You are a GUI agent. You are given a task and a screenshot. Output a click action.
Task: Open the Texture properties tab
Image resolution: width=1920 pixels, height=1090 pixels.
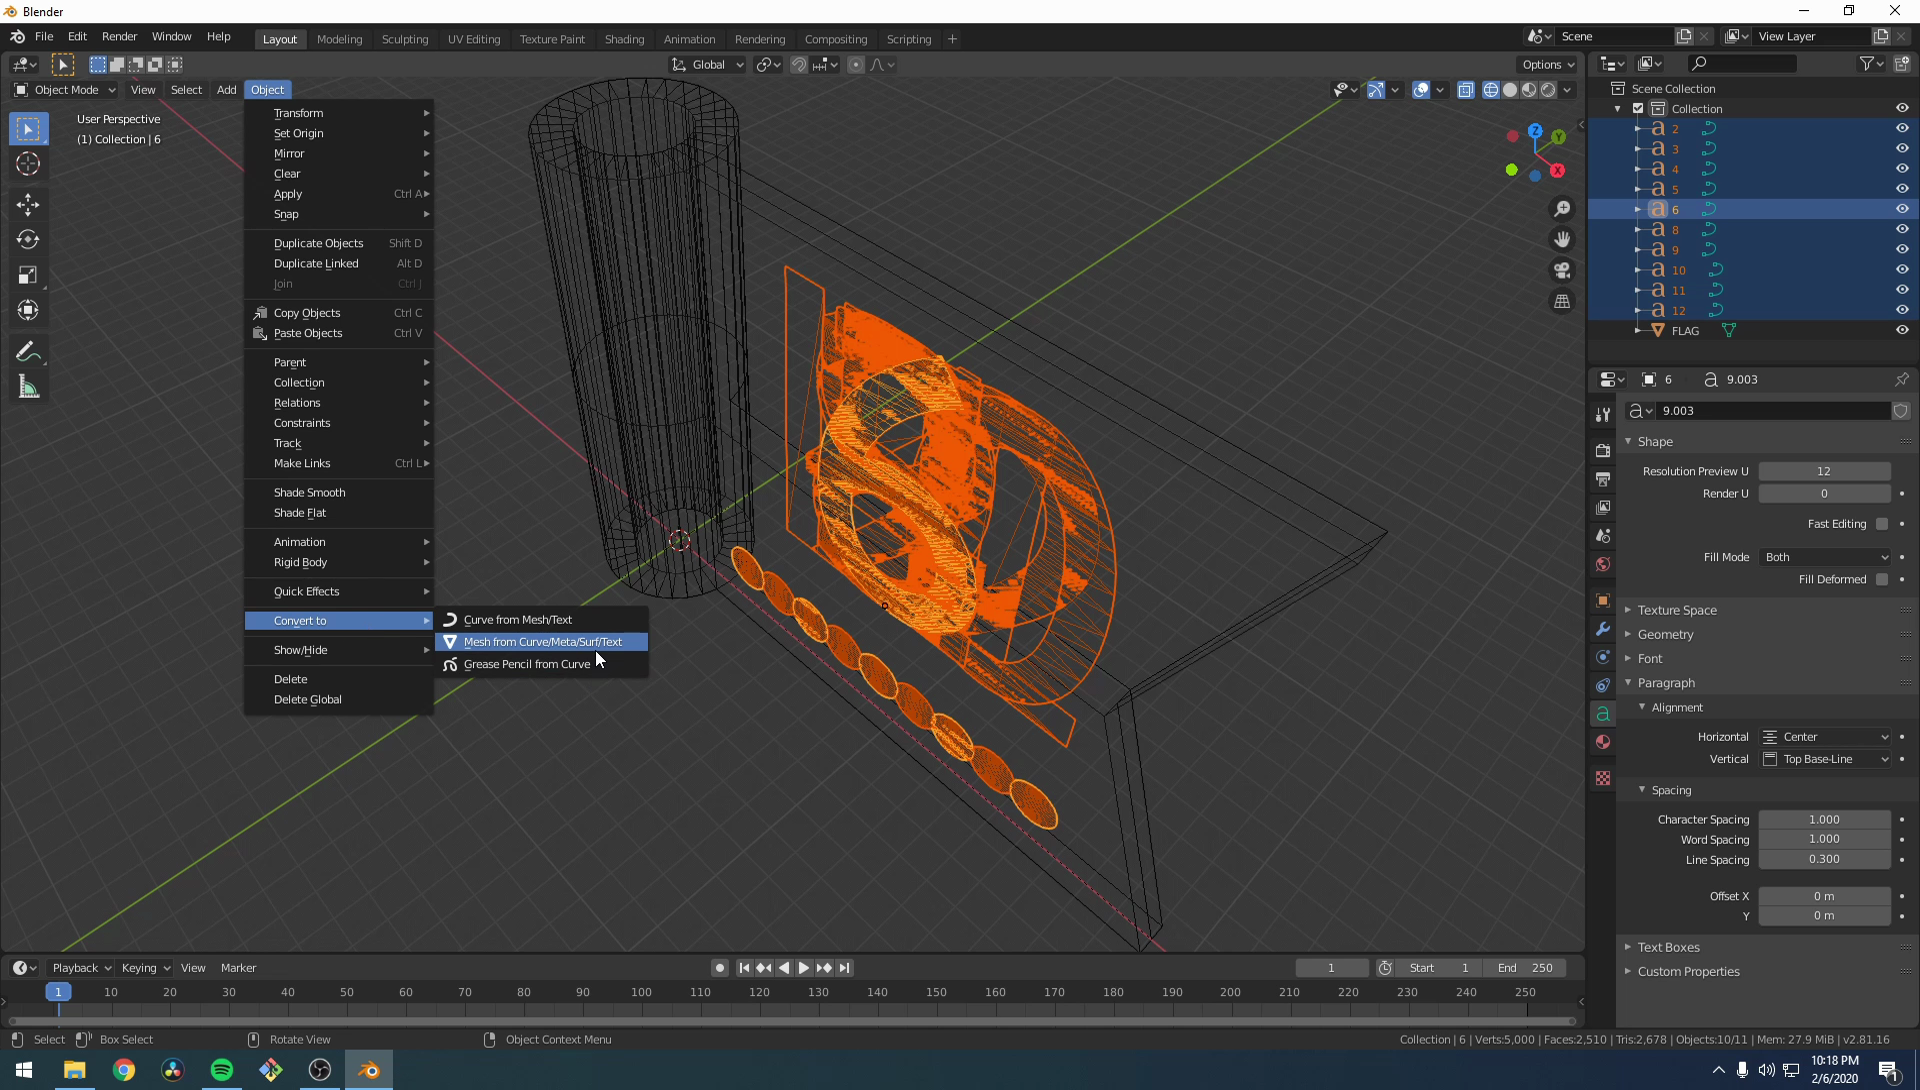(1603, 778)
